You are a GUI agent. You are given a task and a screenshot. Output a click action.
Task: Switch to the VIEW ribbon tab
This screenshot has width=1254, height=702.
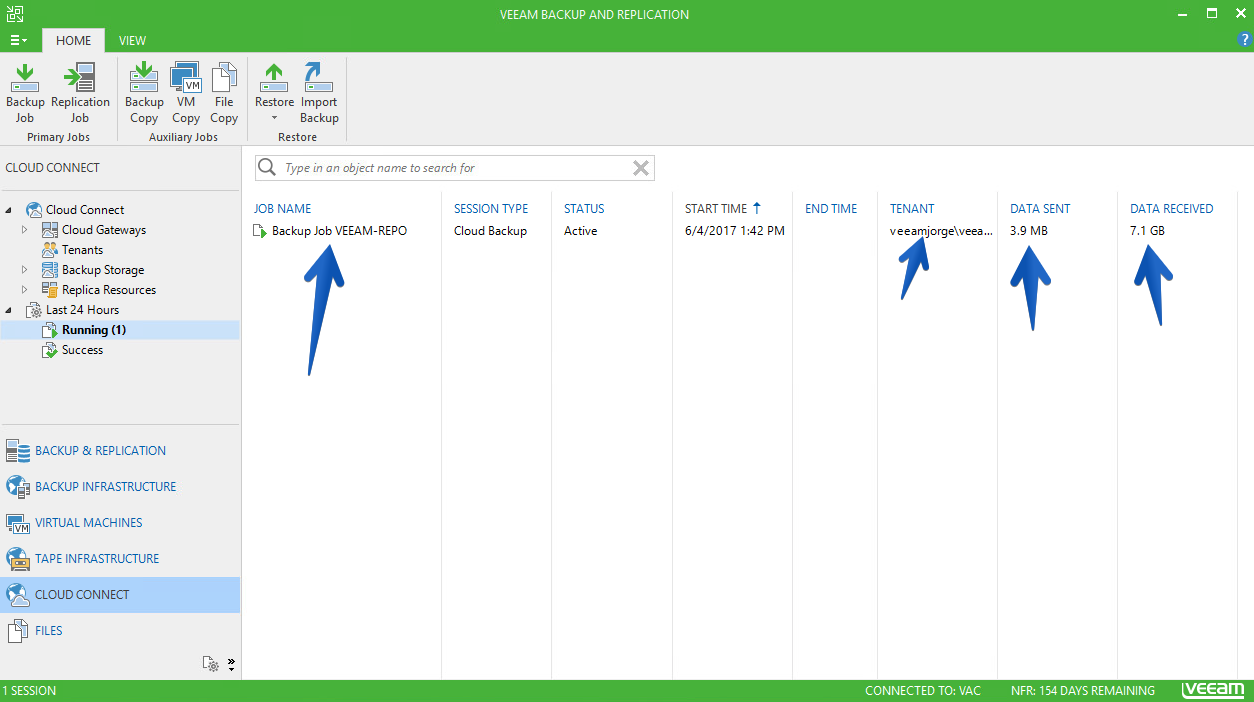[132, 40]
